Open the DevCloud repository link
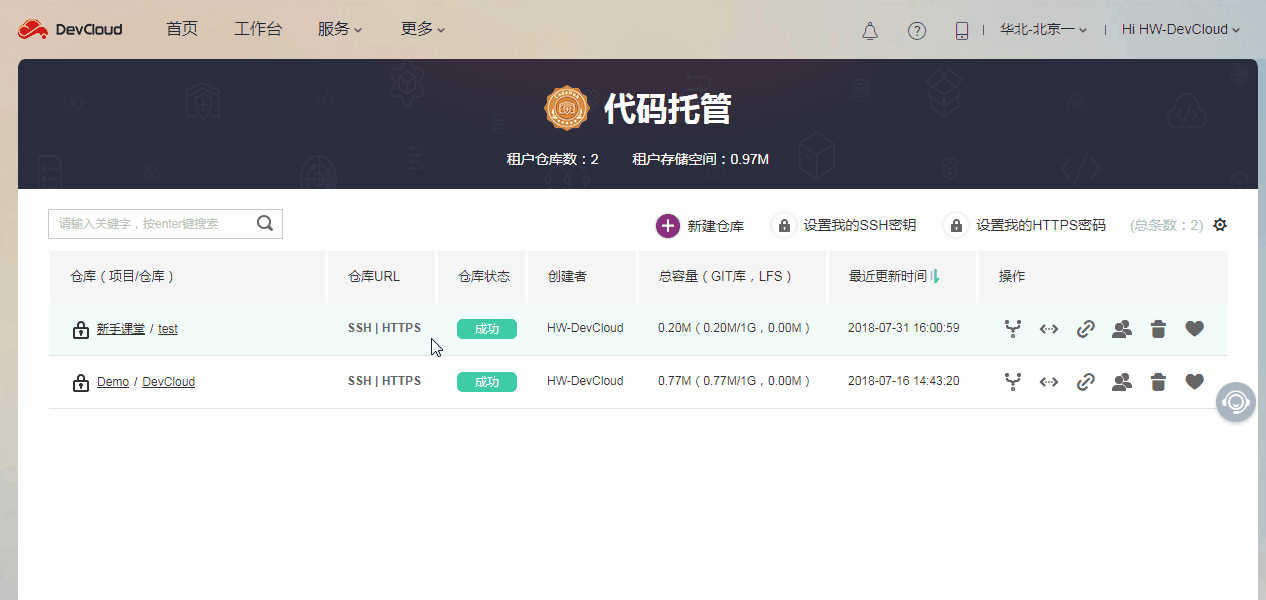 (168, 381)
